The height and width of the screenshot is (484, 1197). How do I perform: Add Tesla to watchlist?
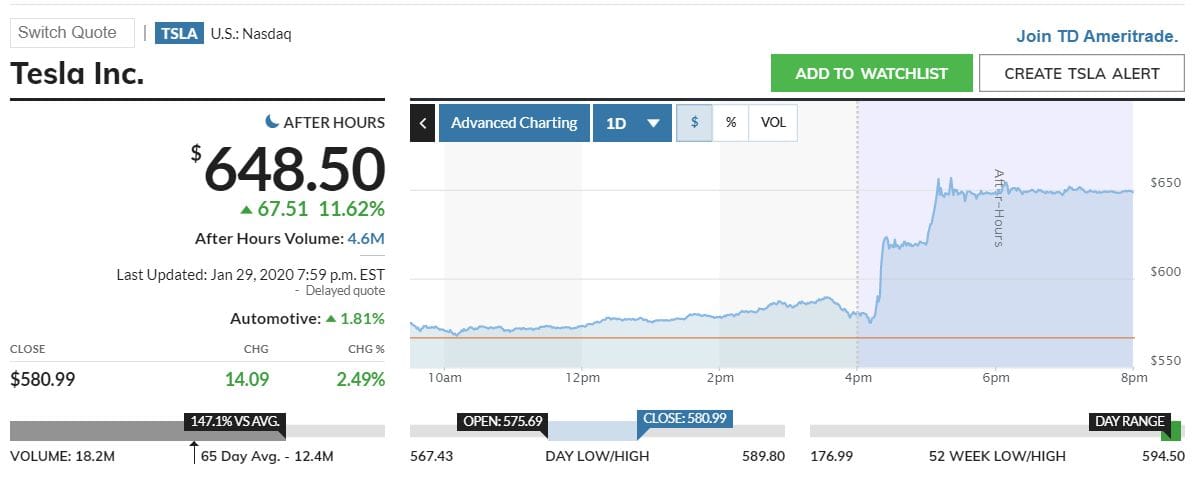click(872, 73)
